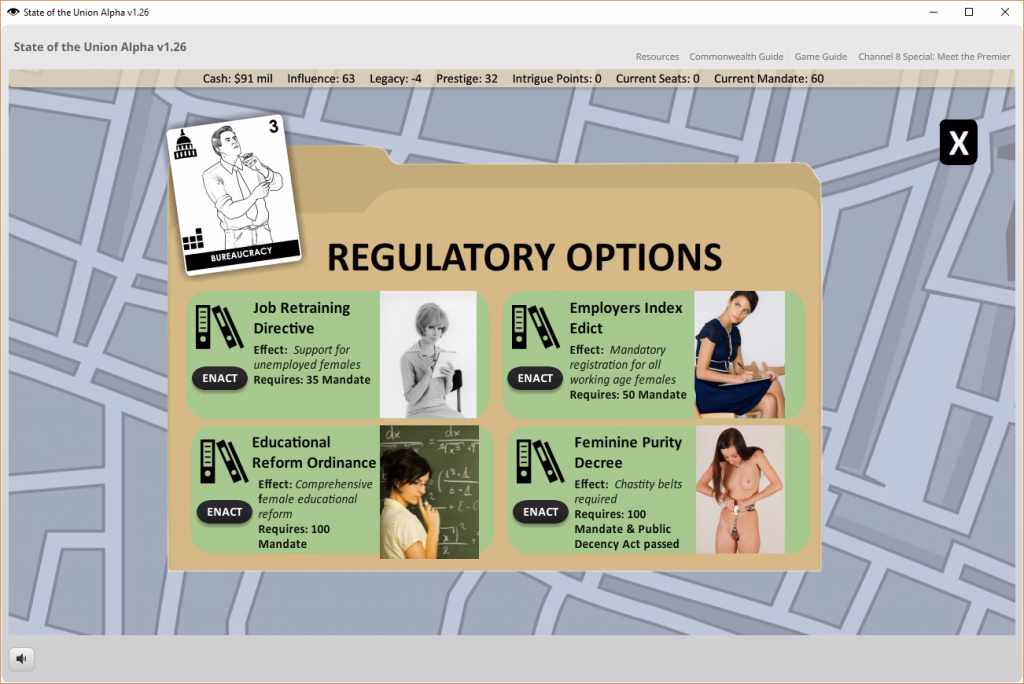Click the stacked blocks icon on Bureaucracy card
Image resolution: width=1024 pixels, height=684 pixels.
[193, 239]
